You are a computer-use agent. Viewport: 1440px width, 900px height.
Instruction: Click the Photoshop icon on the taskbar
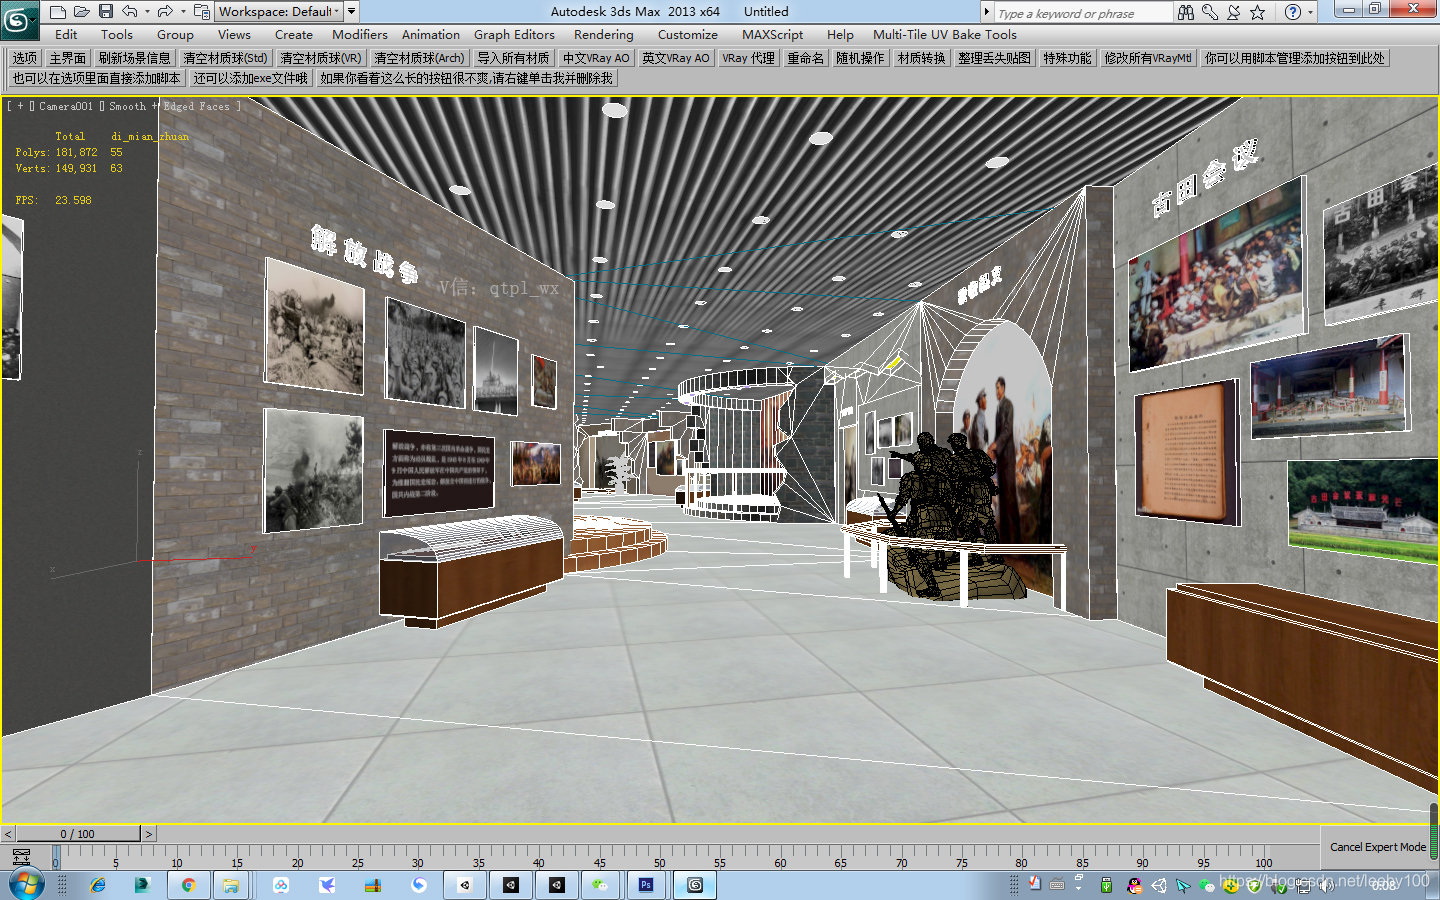click(x=647, y=885)
